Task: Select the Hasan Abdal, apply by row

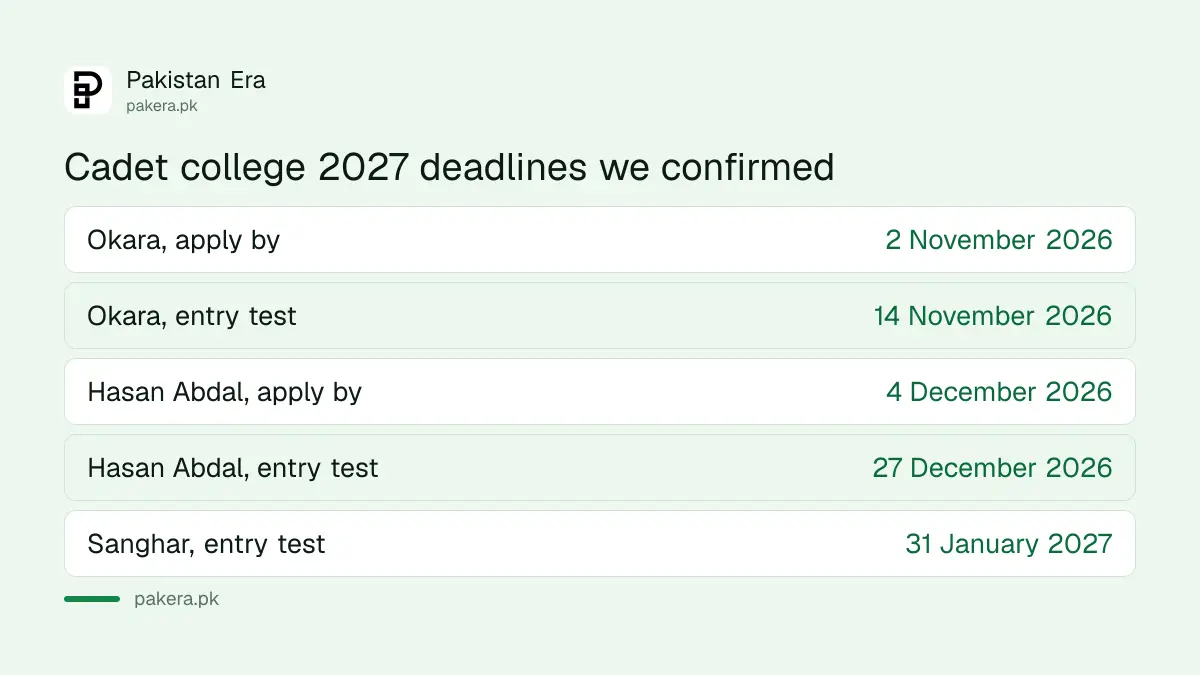Action: click(600, 392)
